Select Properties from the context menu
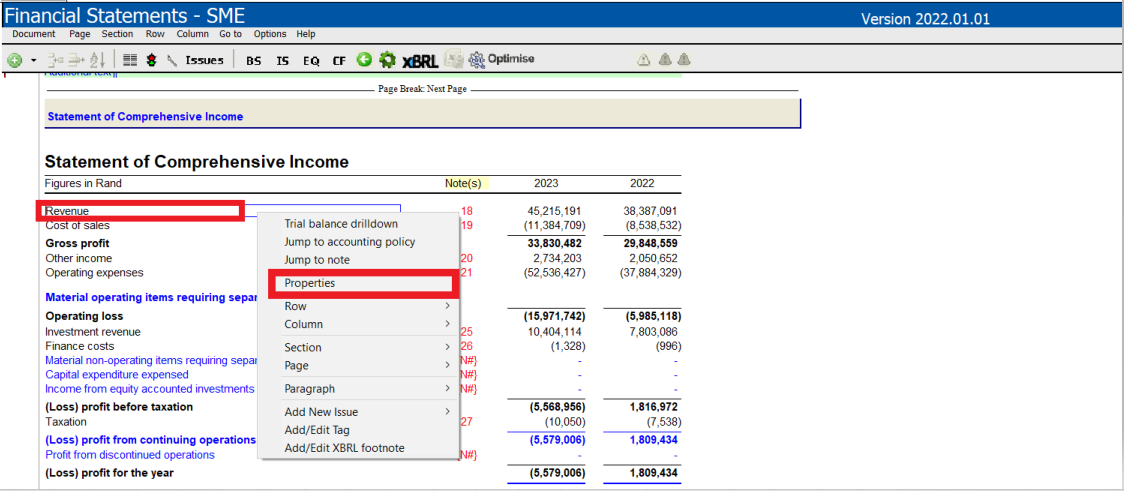Image resolution: width=1124 pixels, height=491 pixels. [x=310, y=283]
